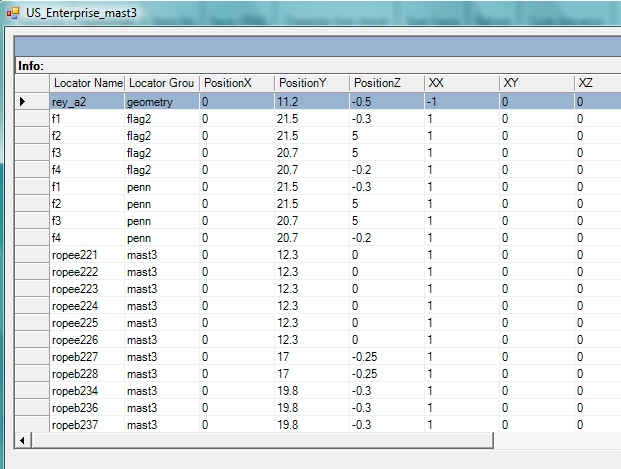The image size is (621, 469).
Task: Select the ropeb236 locator cell
Action: (x=87, y=408)
